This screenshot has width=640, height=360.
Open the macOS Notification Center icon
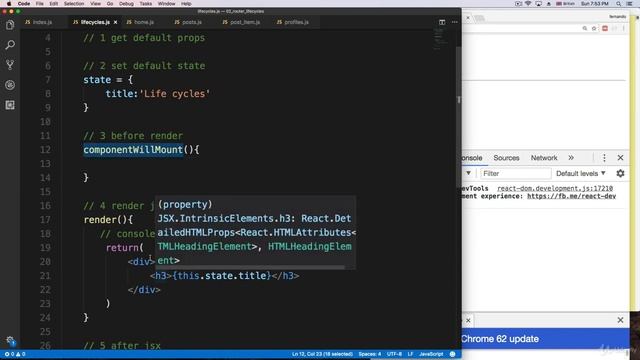pyautogui.click(x=630, y=4)
